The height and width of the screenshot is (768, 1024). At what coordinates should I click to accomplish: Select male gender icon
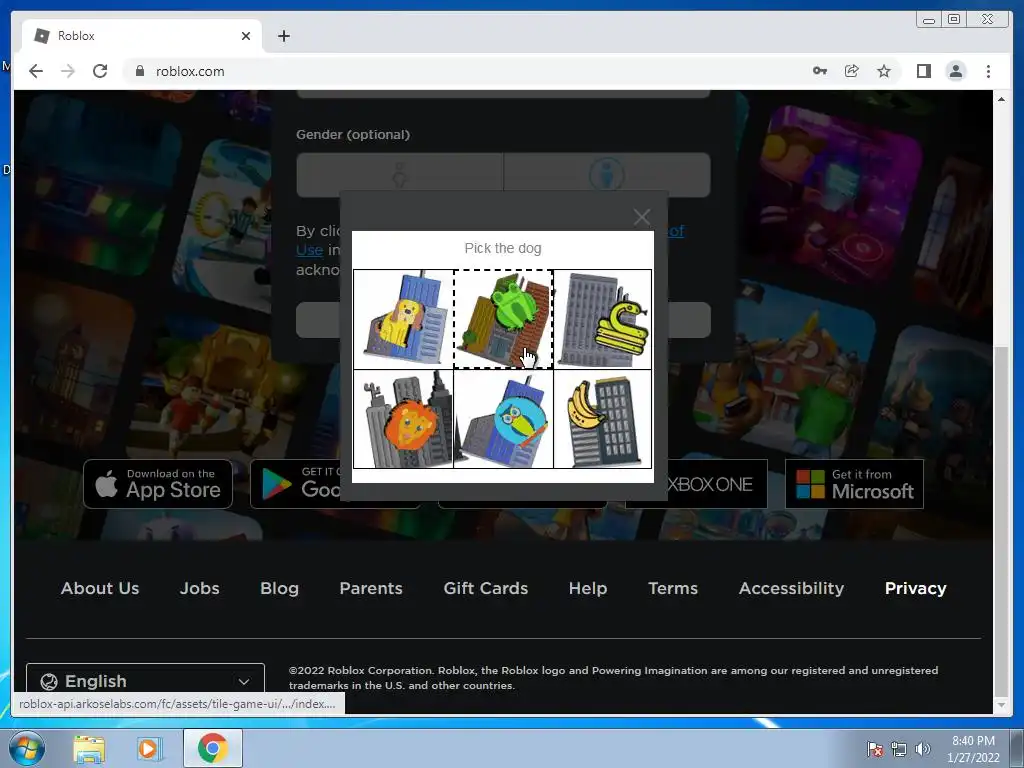607,175
